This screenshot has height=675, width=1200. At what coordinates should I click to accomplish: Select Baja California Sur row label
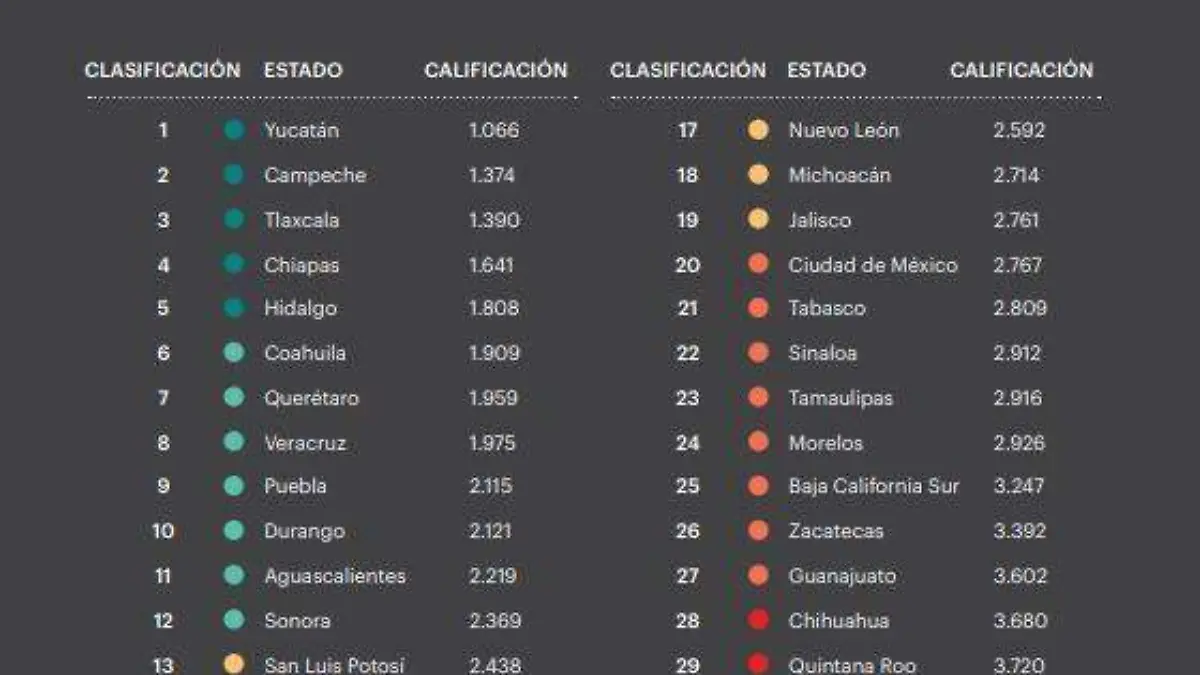(874, 486)
